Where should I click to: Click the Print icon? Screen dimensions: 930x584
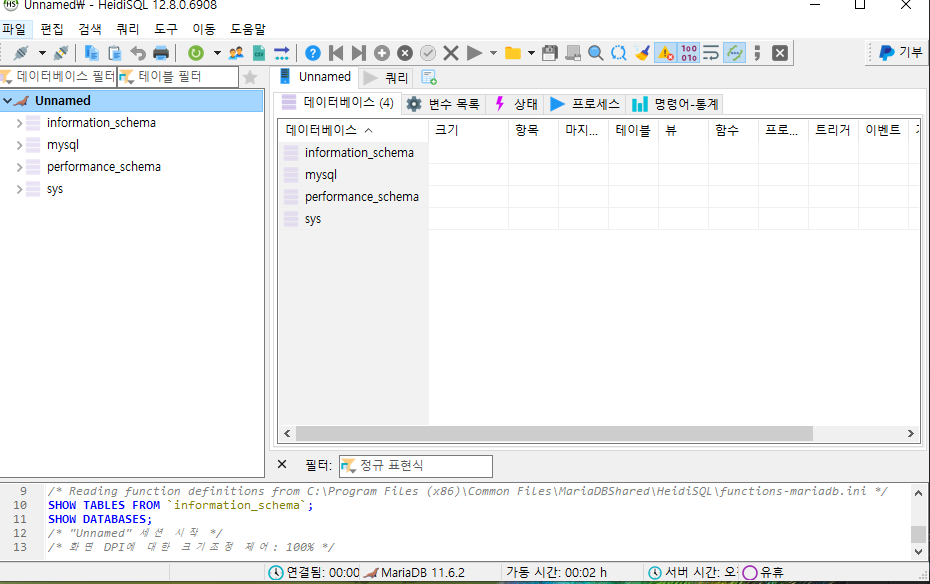point(161,53)
